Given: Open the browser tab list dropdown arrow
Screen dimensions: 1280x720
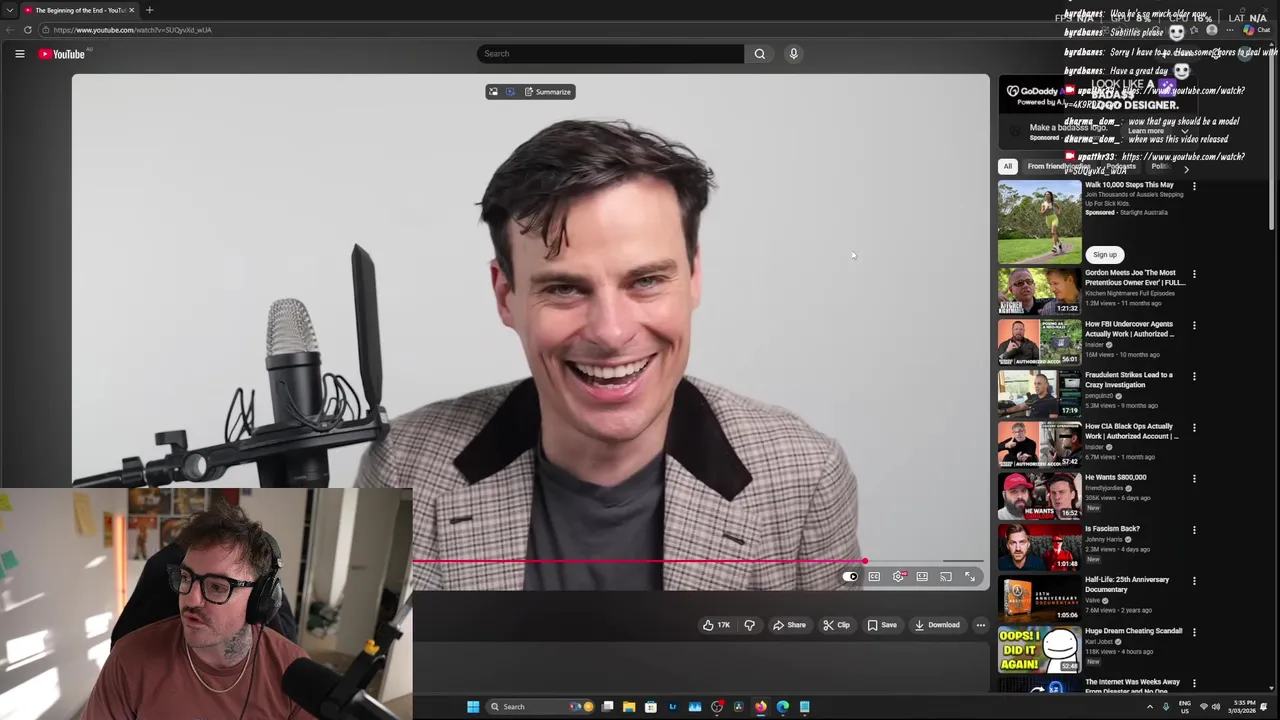Looking at the screenshot, I should [x=9, y=10].
